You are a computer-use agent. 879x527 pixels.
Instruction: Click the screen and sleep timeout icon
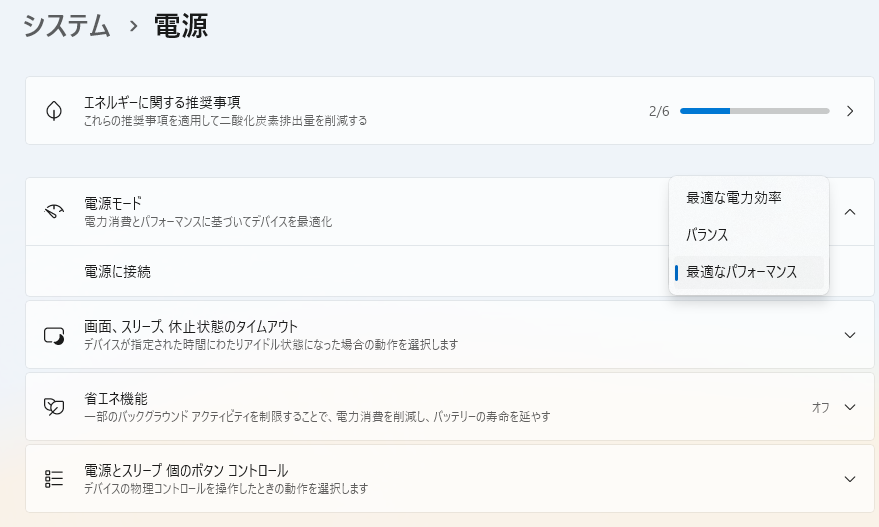pyautogui.click(x=54, y=335)
